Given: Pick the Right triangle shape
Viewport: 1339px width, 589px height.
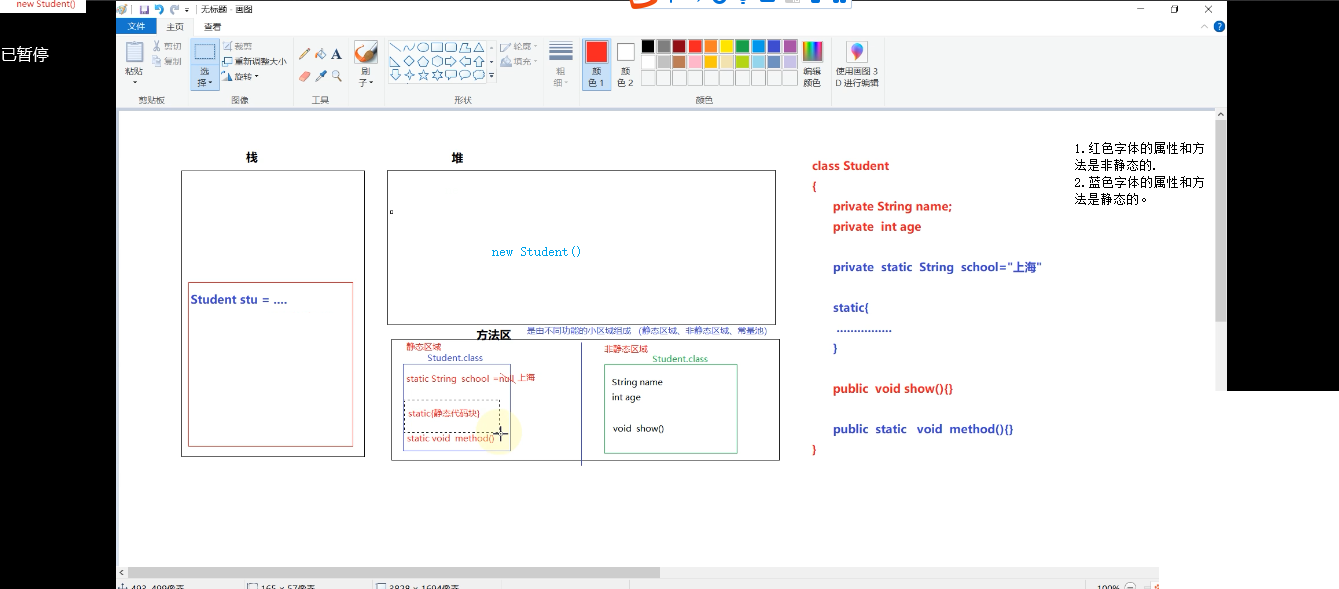Looking at the screenshot, I should (395, 61).
